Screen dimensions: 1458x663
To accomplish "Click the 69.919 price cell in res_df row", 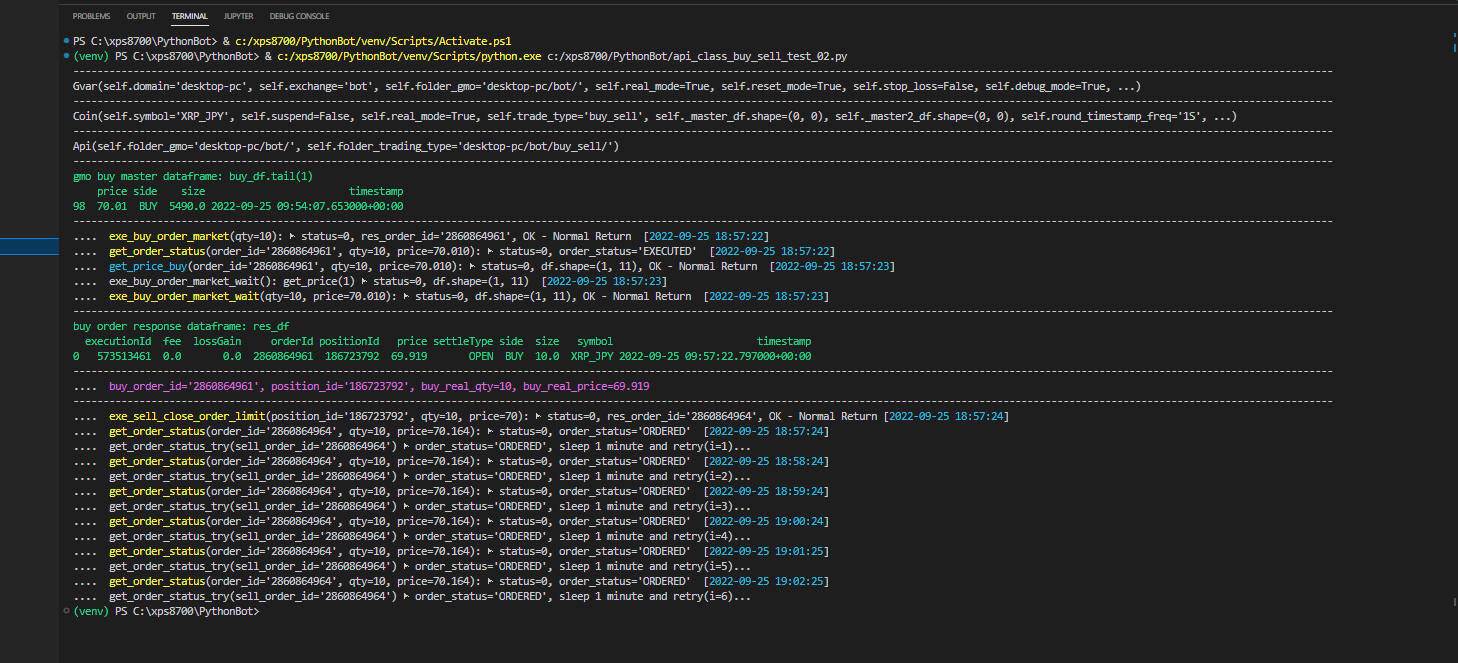I will pyautogui.click(x=408, y=356).
